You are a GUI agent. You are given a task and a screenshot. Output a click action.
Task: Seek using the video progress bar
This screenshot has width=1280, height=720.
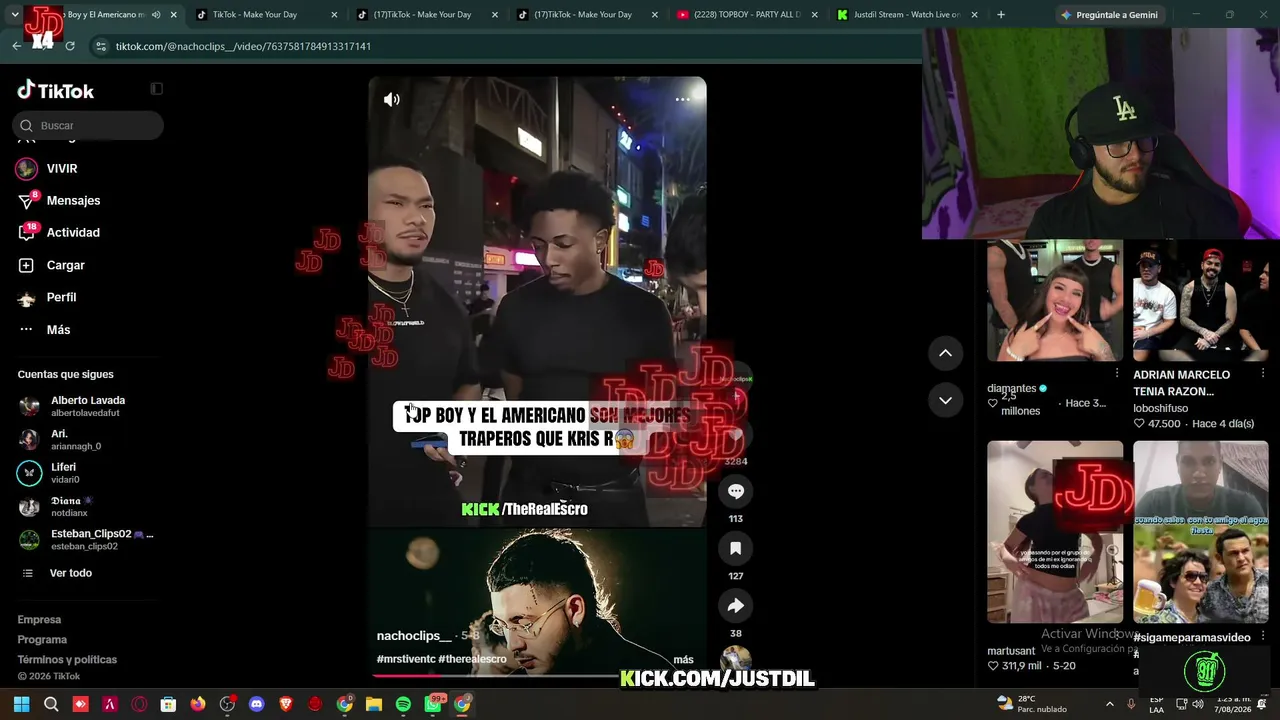[537, 676]
